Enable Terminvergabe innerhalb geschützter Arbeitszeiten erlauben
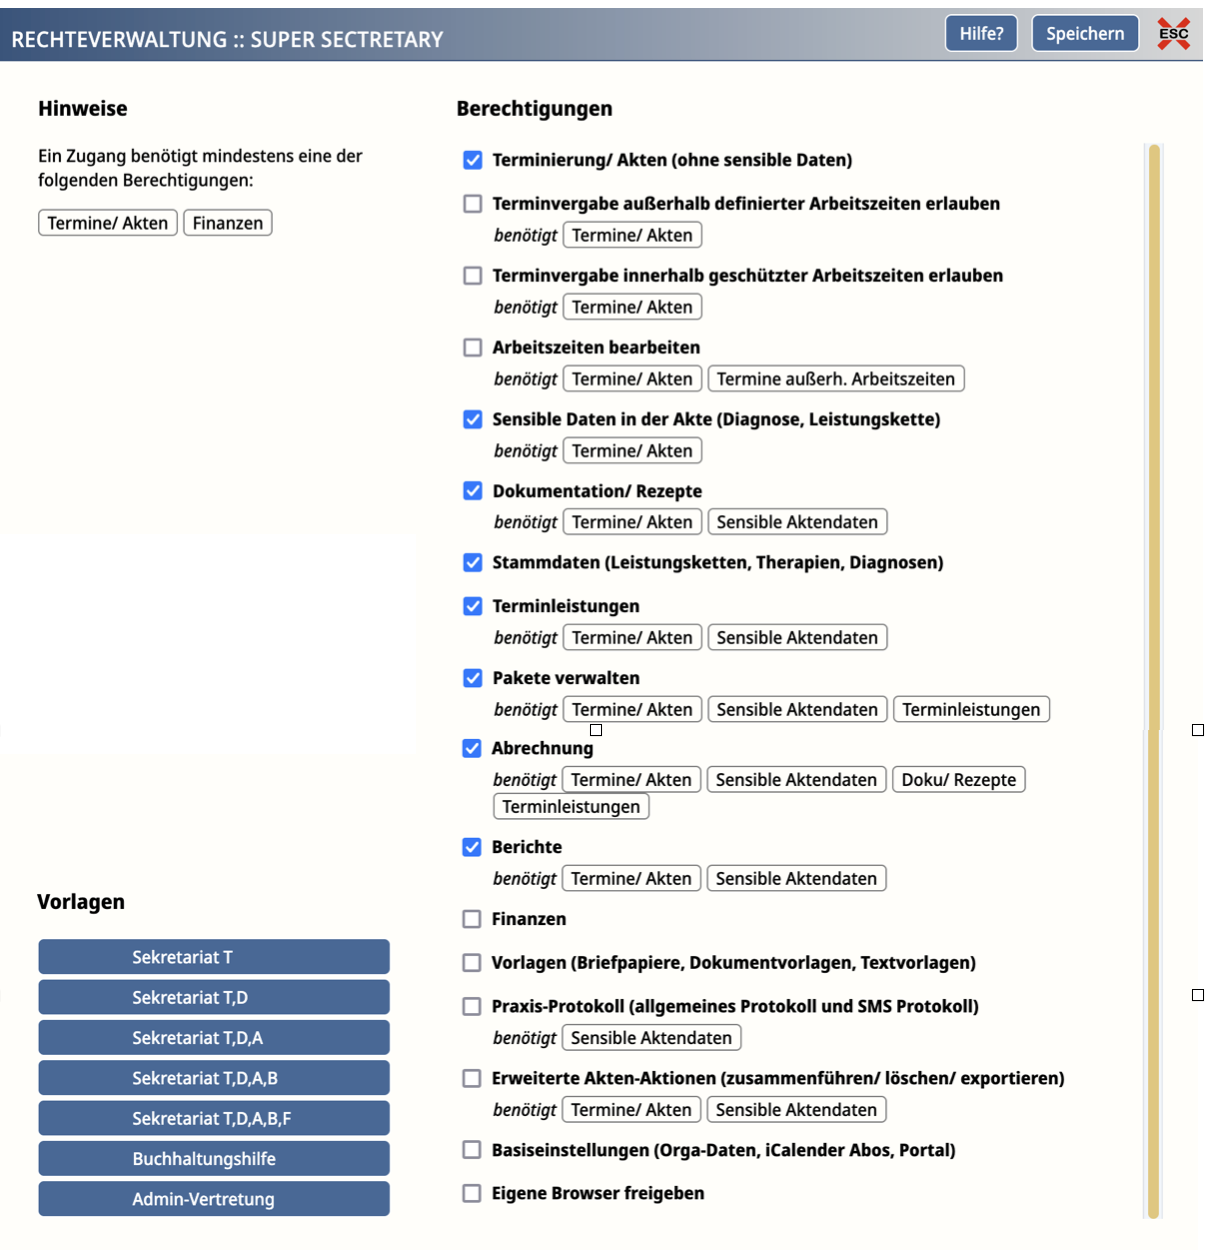 tap(473, 276)
